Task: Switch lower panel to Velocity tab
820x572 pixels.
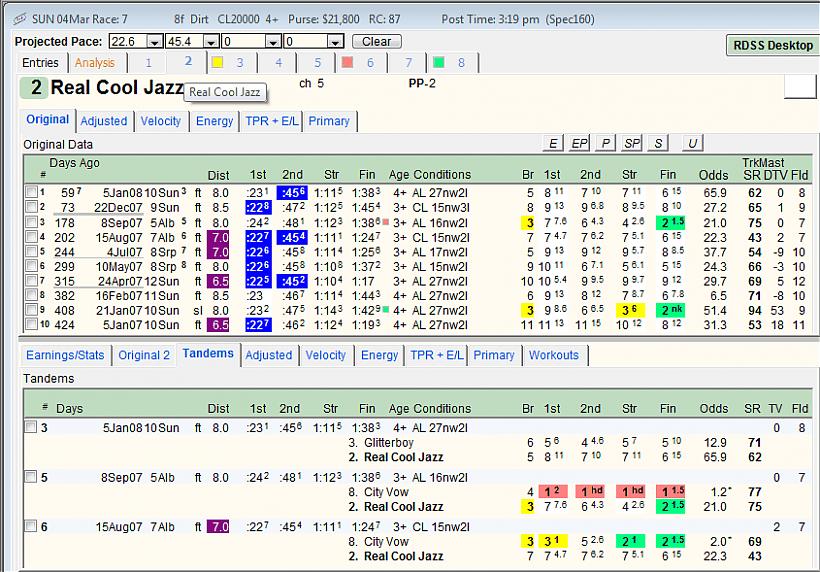Action: [x=325, y=355]
